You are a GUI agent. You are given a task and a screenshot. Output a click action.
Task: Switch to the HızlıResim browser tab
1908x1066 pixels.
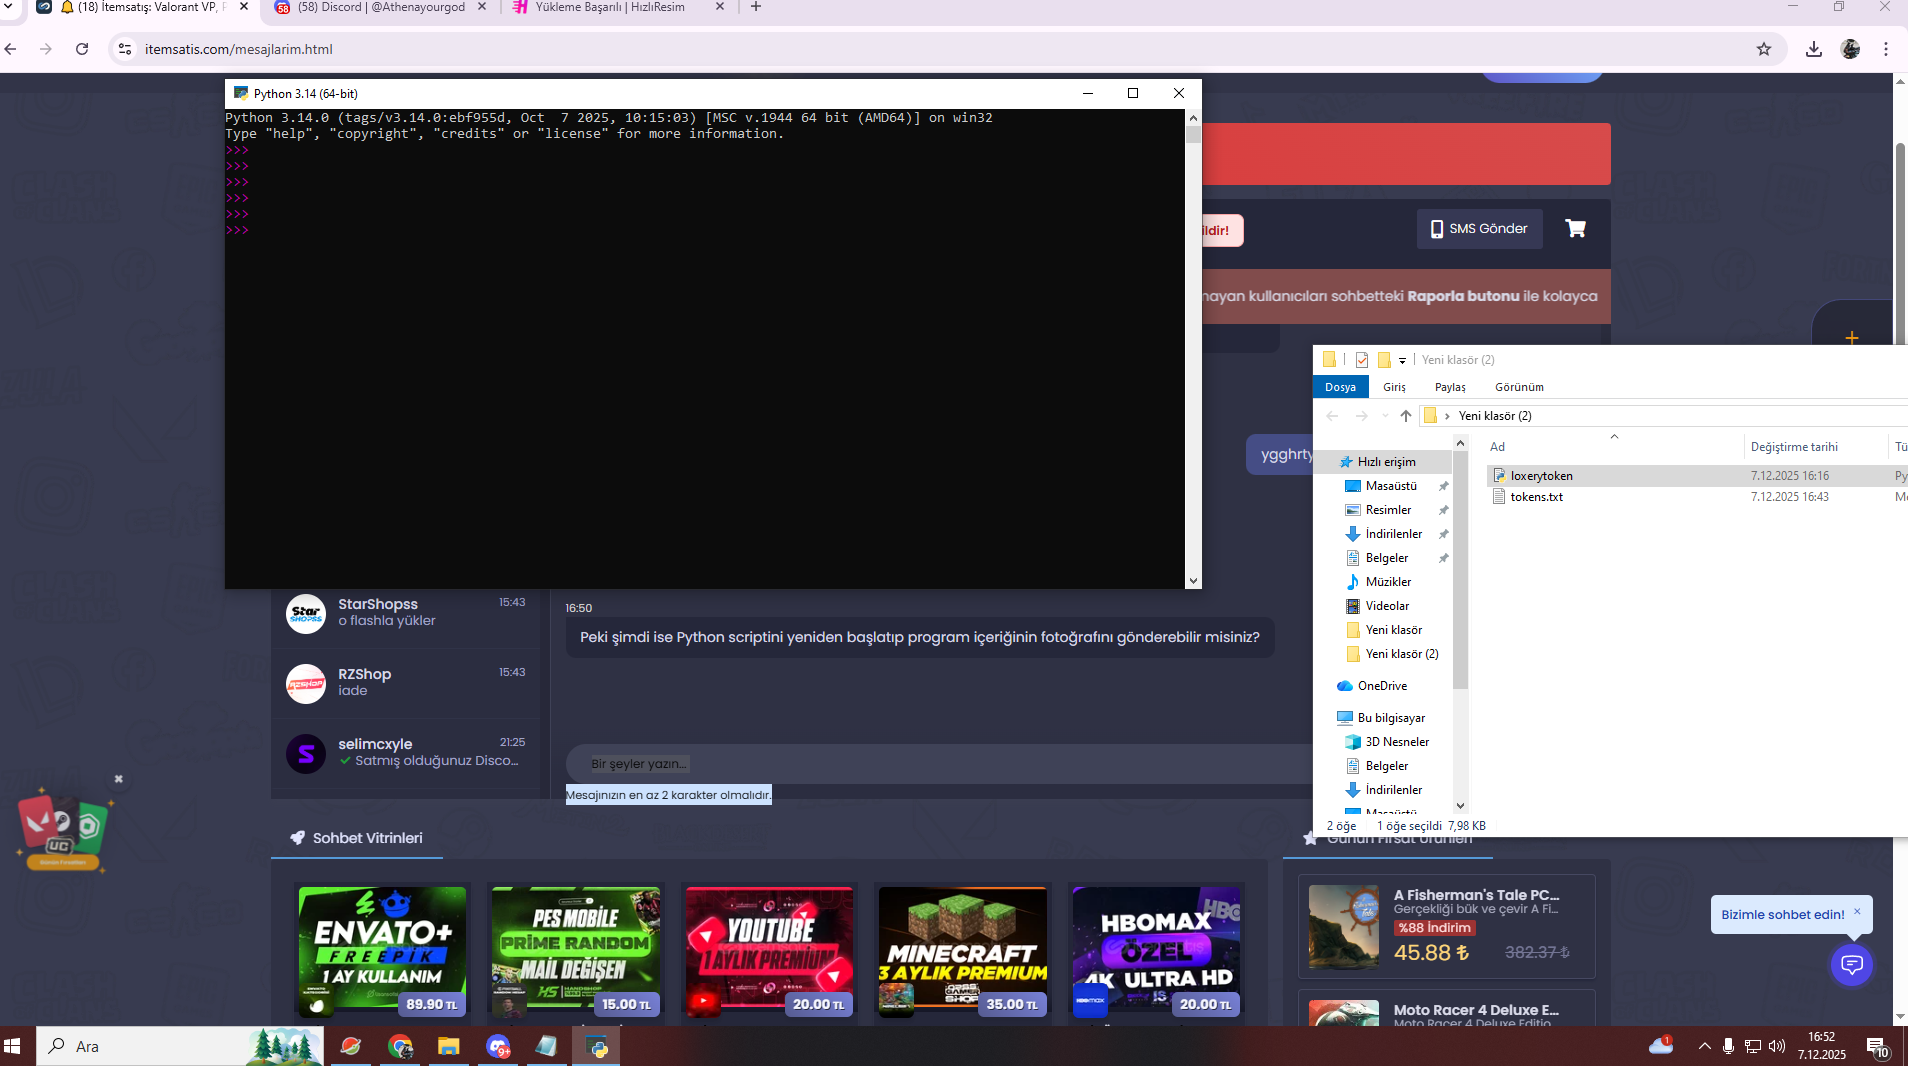[x=617, y=8]
